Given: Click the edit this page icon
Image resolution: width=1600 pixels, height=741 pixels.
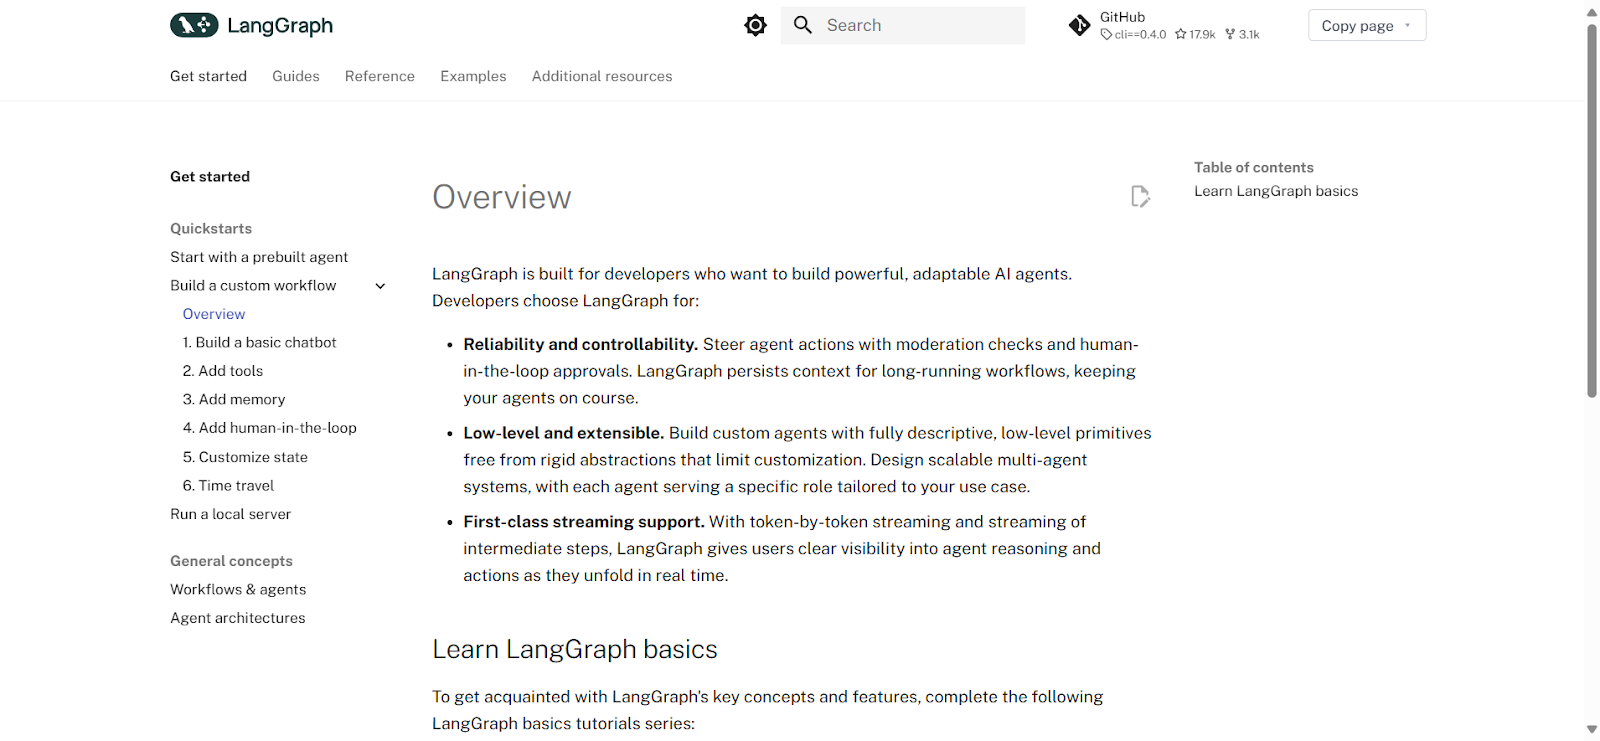Looking at the screenshot, I should tap(1140, 196).
